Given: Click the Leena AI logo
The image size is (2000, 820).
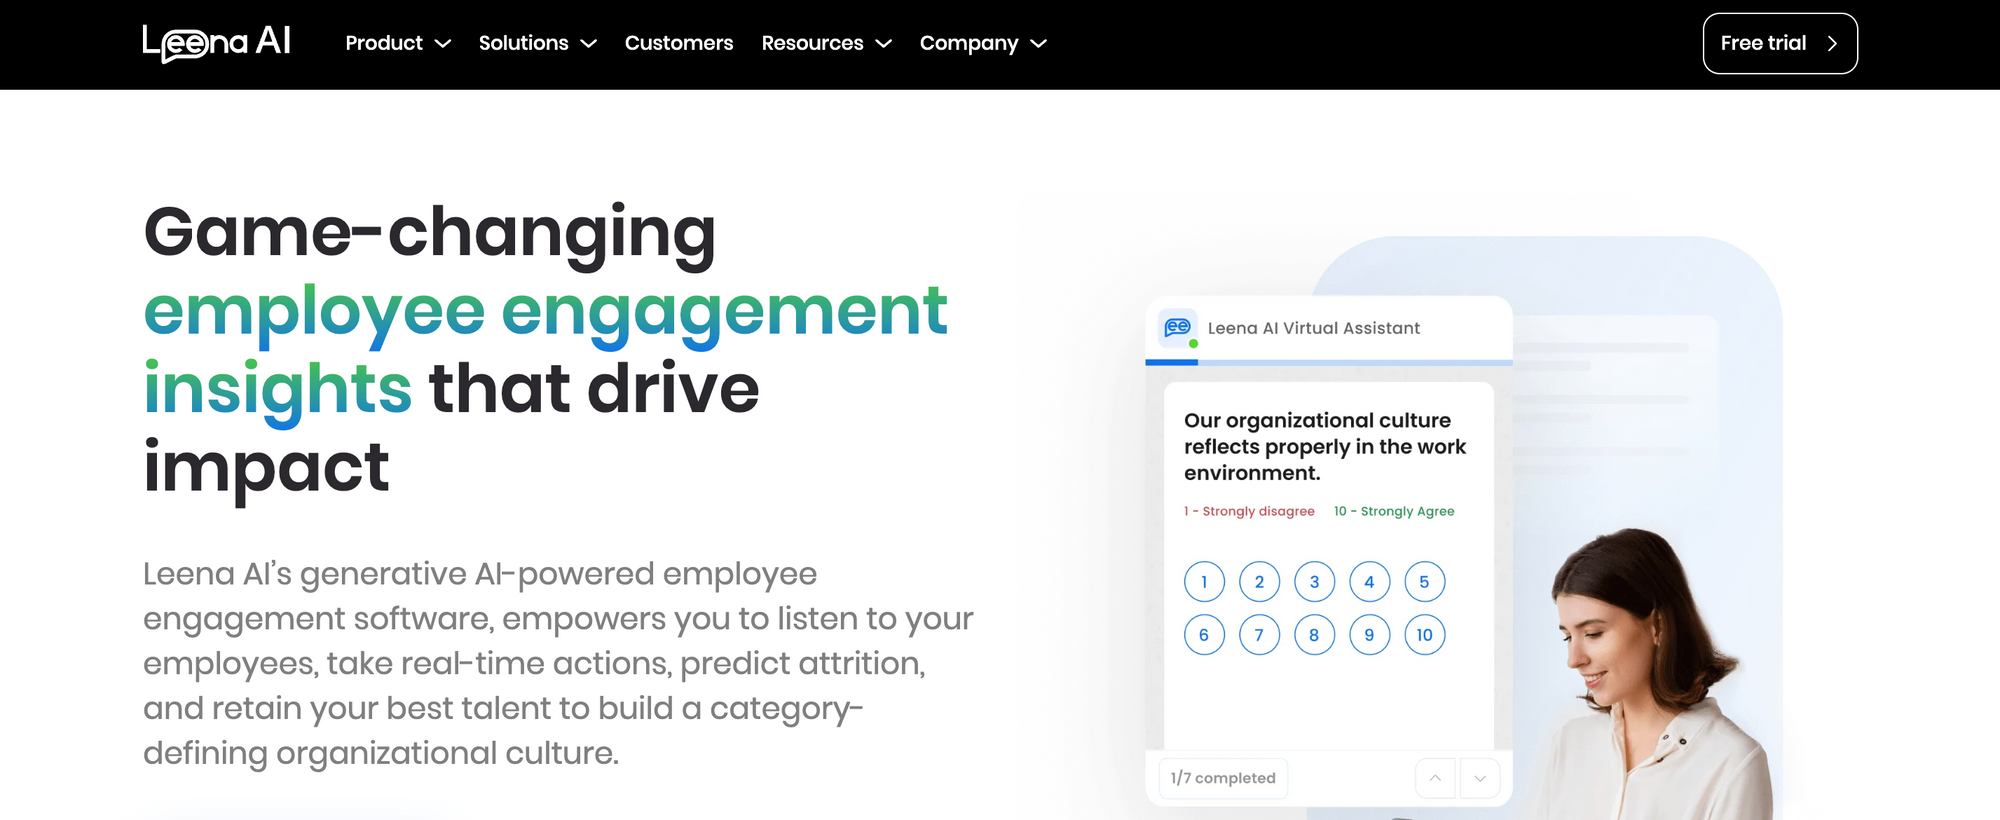Looking at the screenshot, I should tap(216, 43).
